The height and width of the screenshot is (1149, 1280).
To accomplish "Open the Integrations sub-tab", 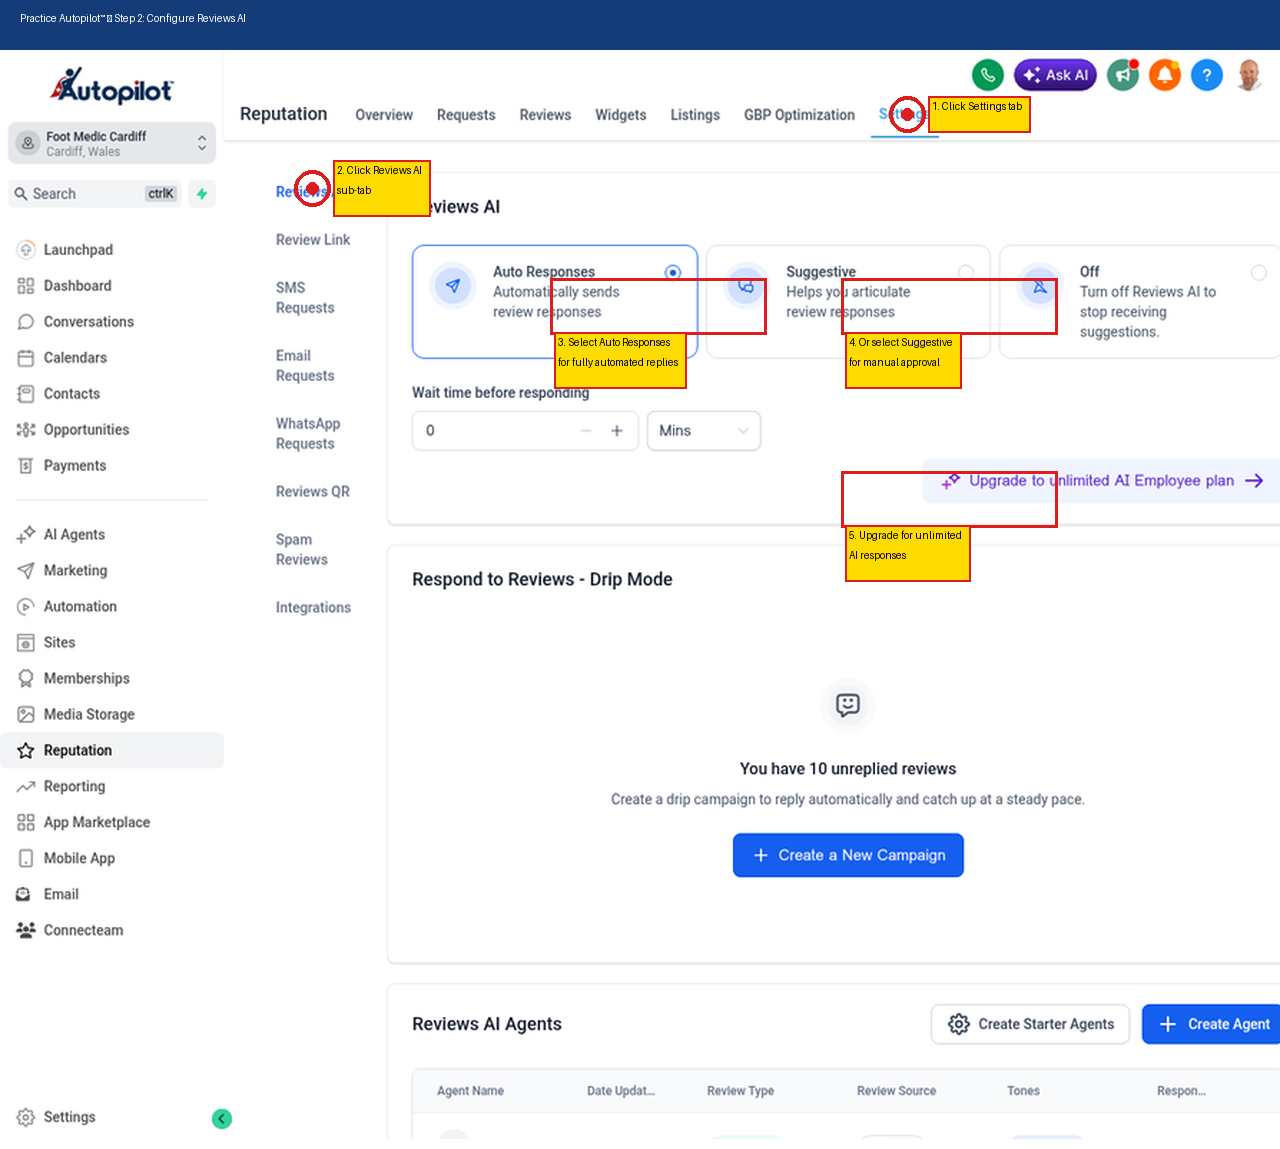I will tap(313, 608).
